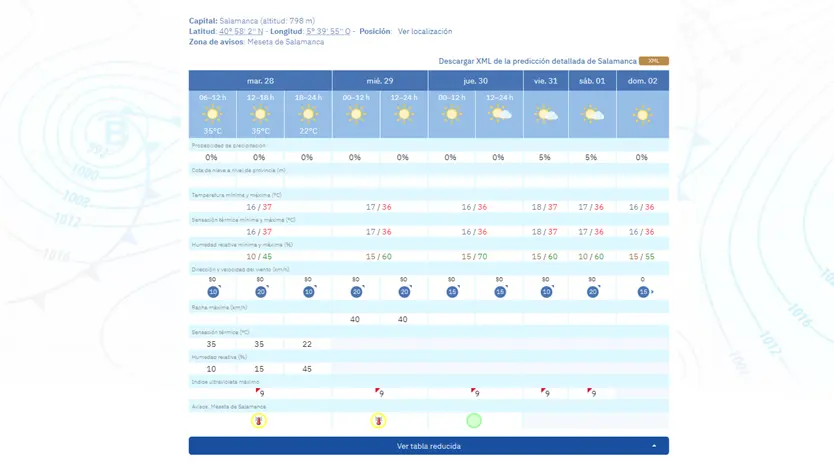Click UV index 9 flag for sáb. 01
This screenshot has height=469, width=834.
[591, 392]
